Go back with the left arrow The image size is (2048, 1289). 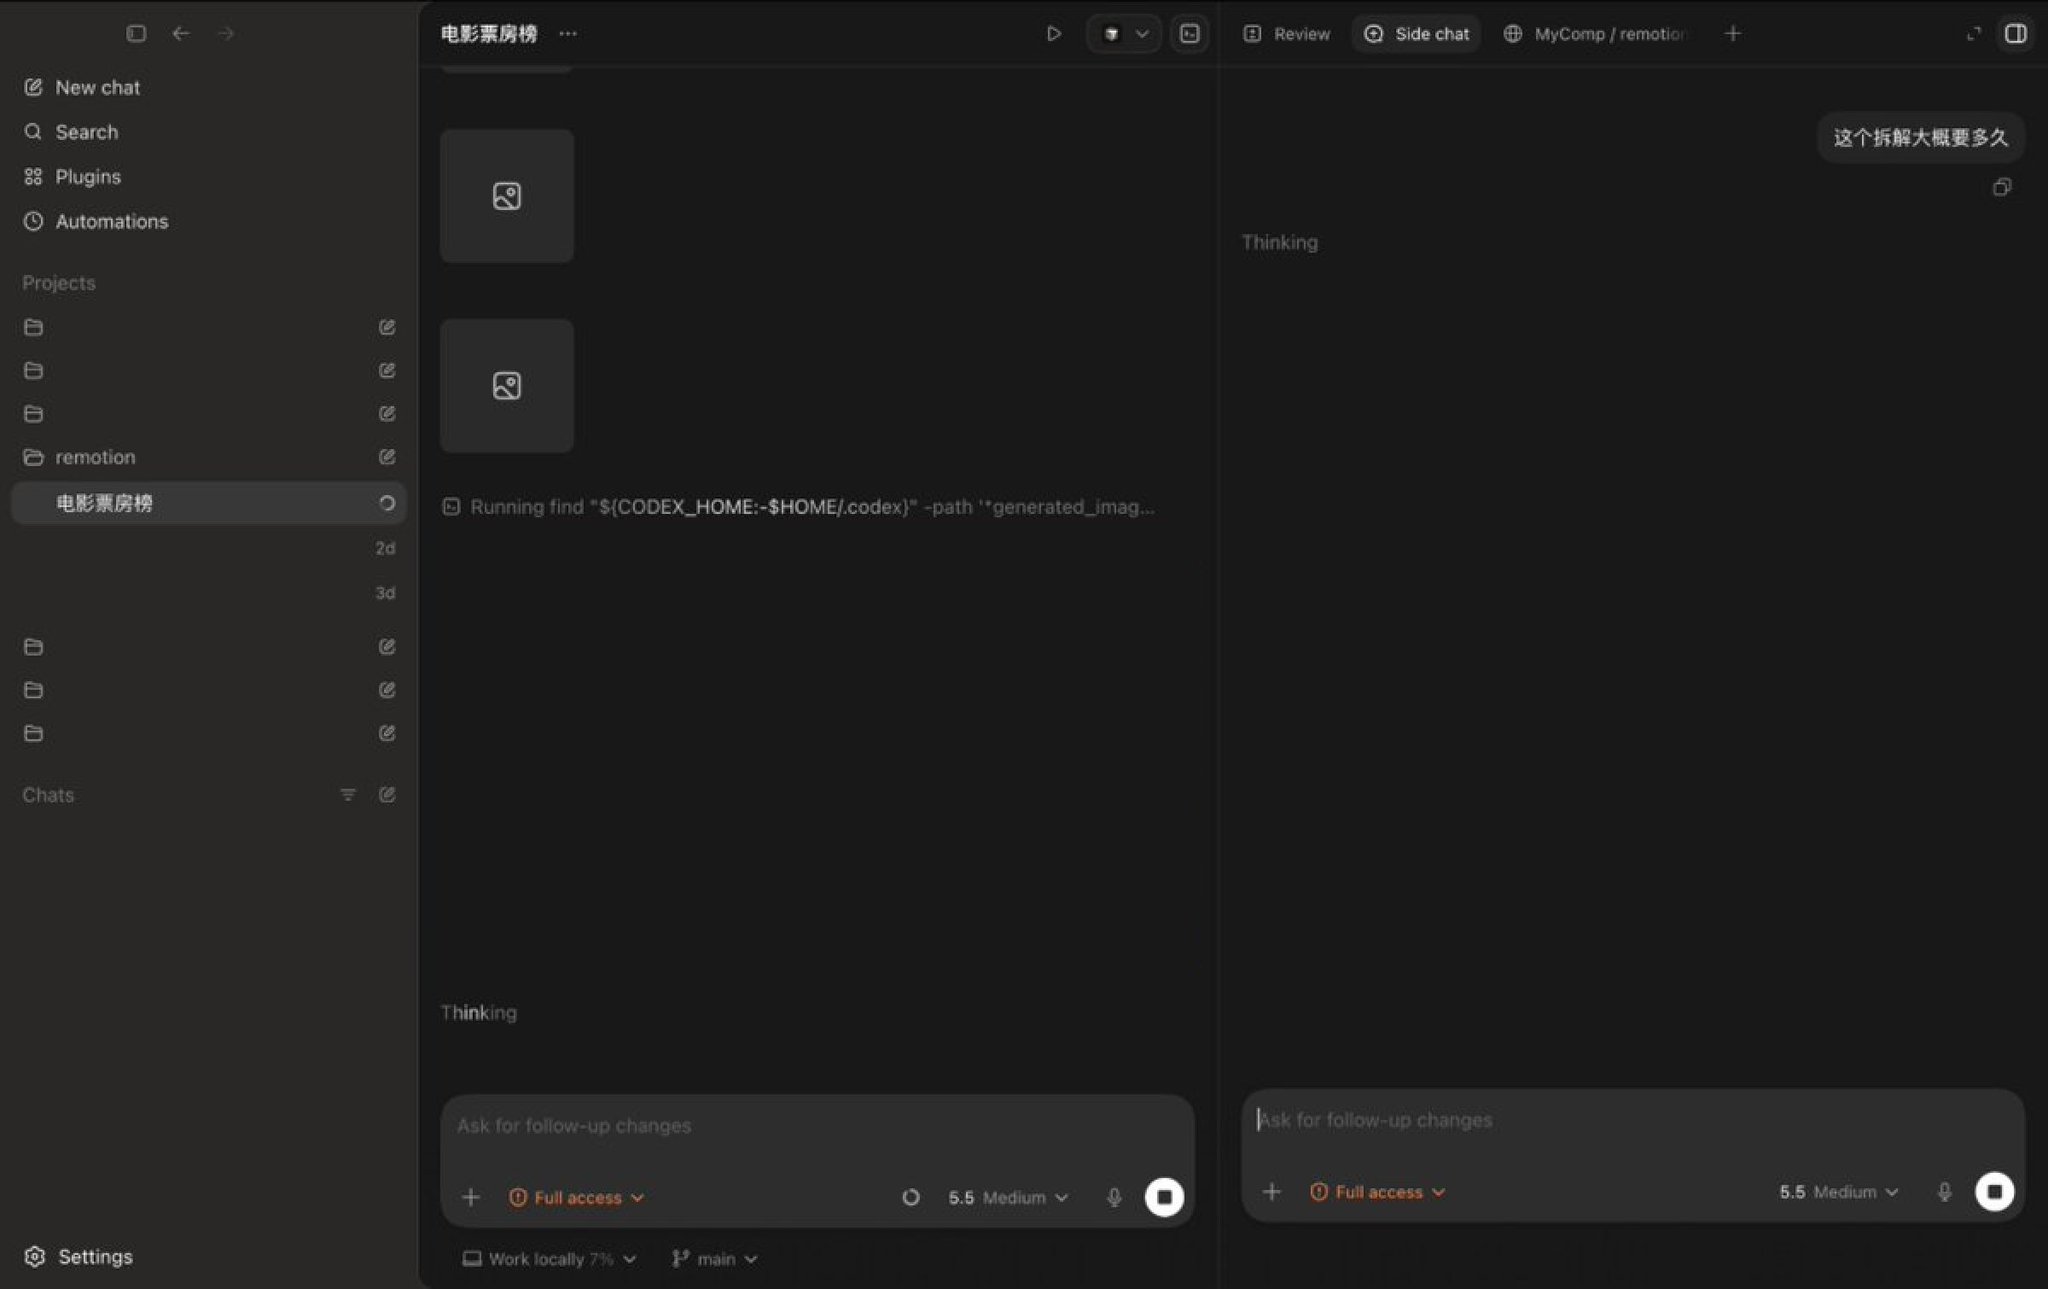[x=181, y=33]
